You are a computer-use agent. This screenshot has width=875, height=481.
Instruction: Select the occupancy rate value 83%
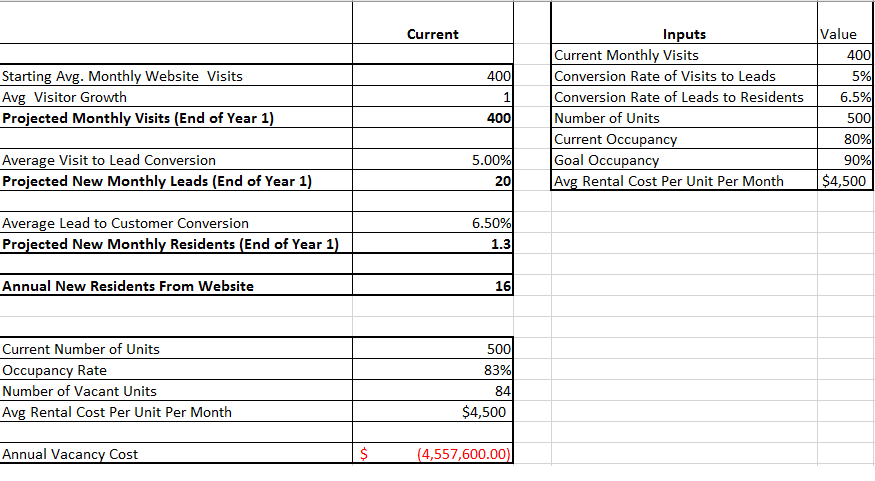click(x=432, y=371)
